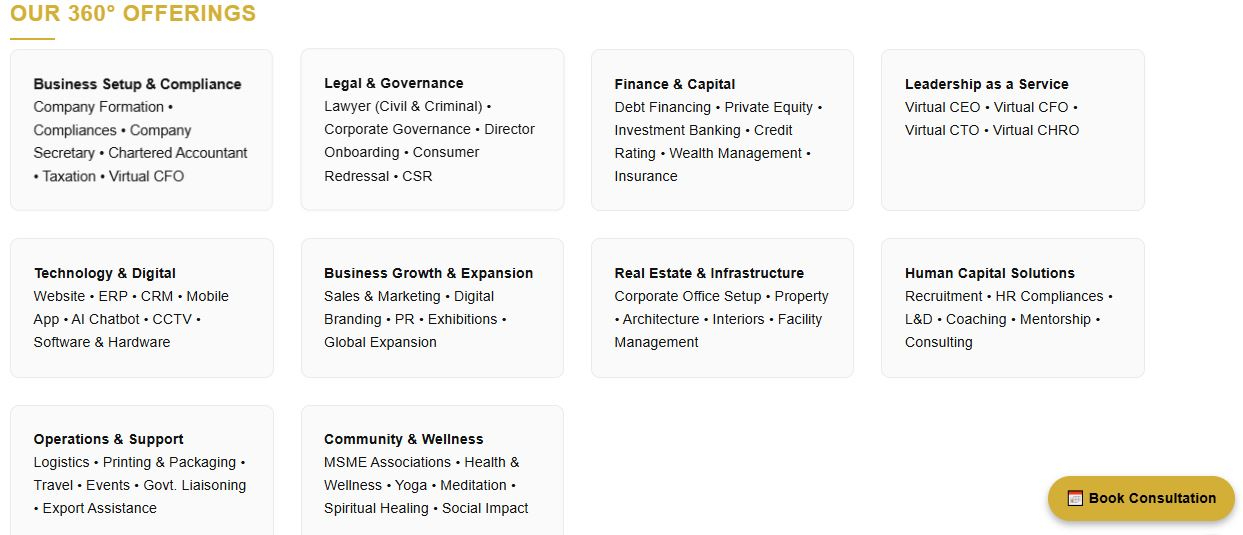Click the Business Setup & Compliance title
1243x535 pixels.
click(137, 84)
